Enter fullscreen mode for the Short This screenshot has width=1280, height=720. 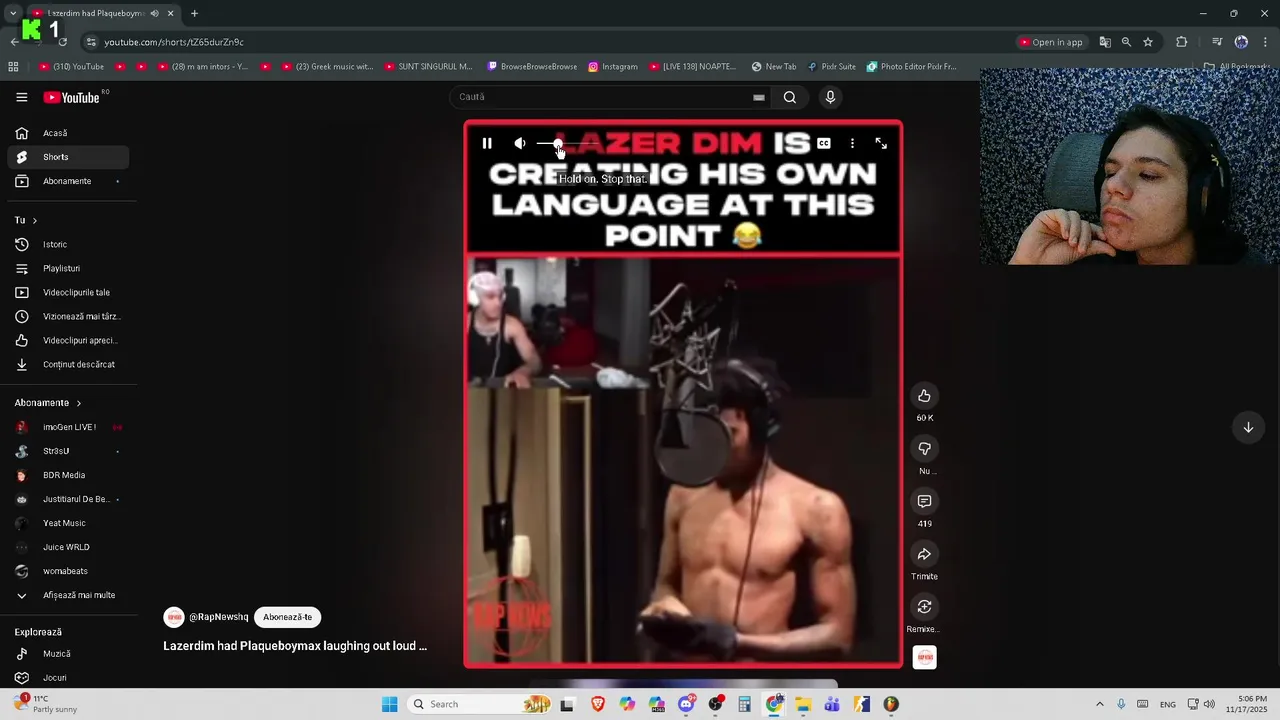[x=881, y=143]
